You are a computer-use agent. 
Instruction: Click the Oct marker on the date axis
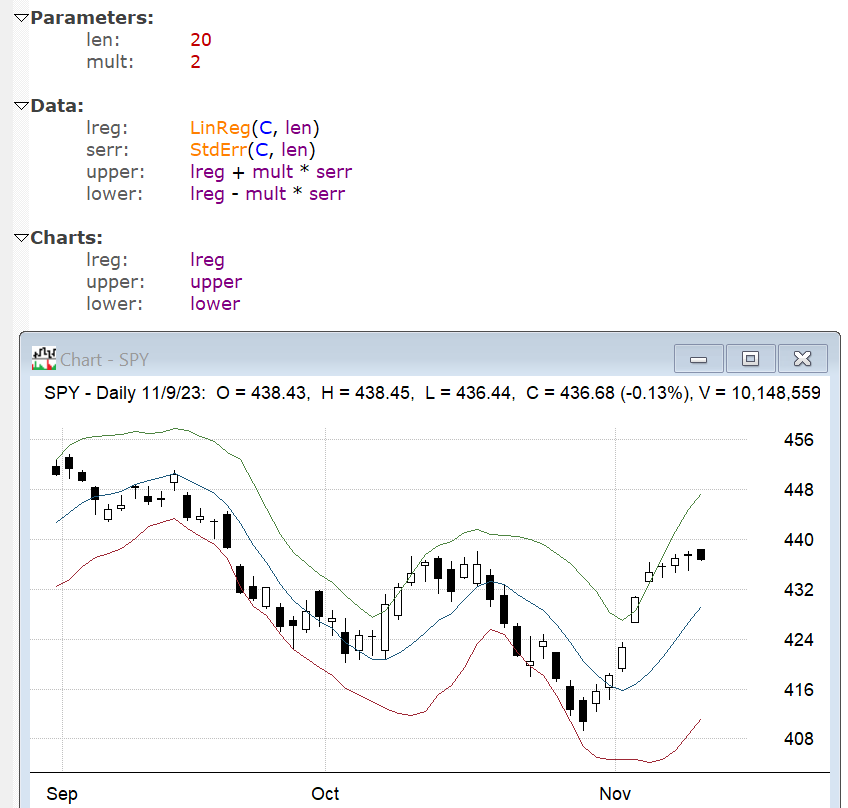tap(325, 794)
